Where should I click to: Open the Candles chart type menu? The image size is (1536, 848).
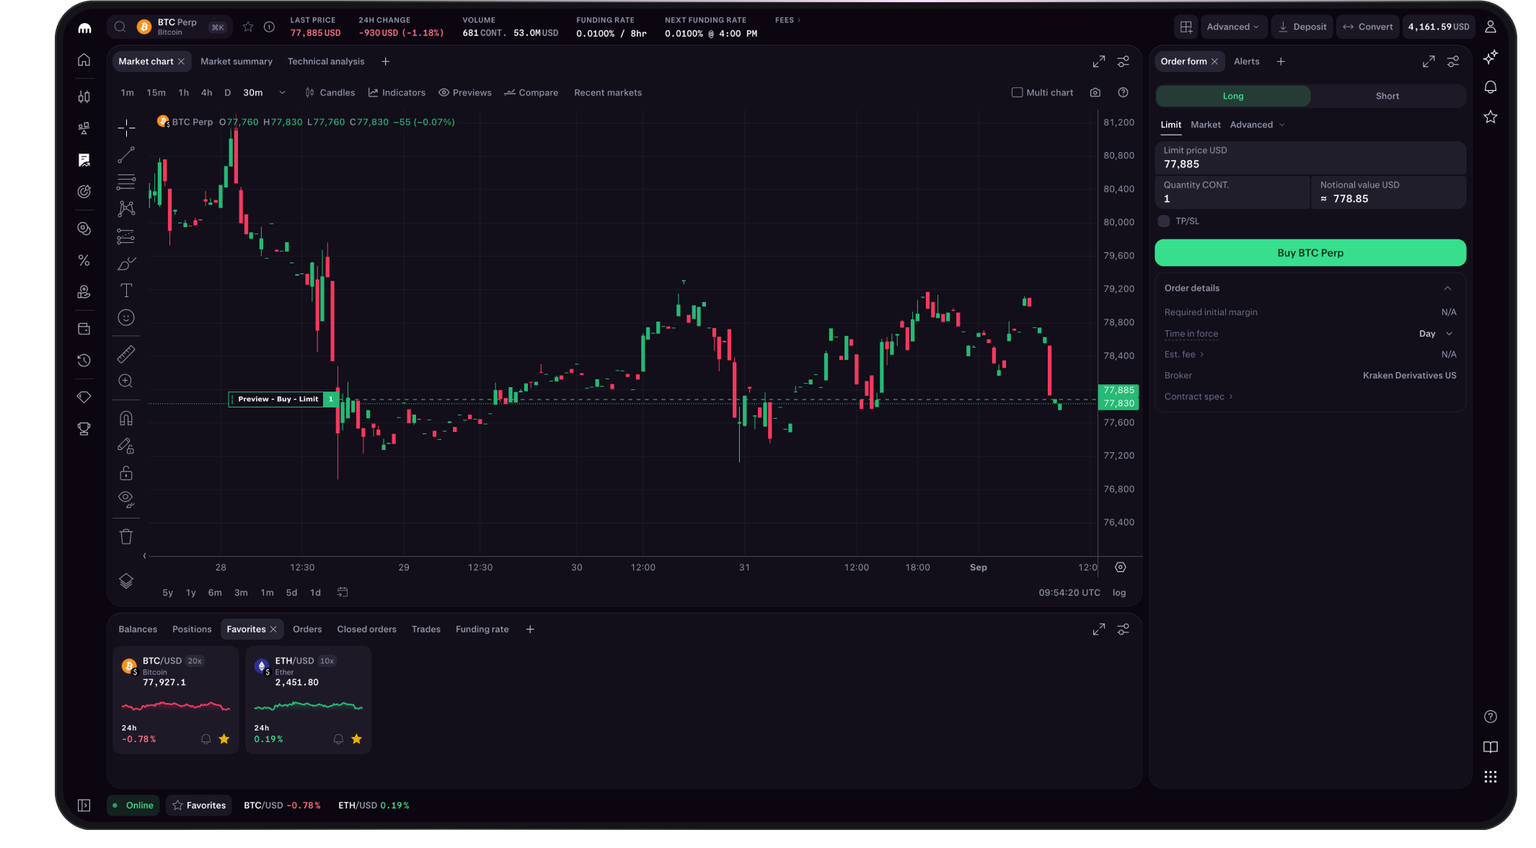pyautogui.click(x=330, y=93)
